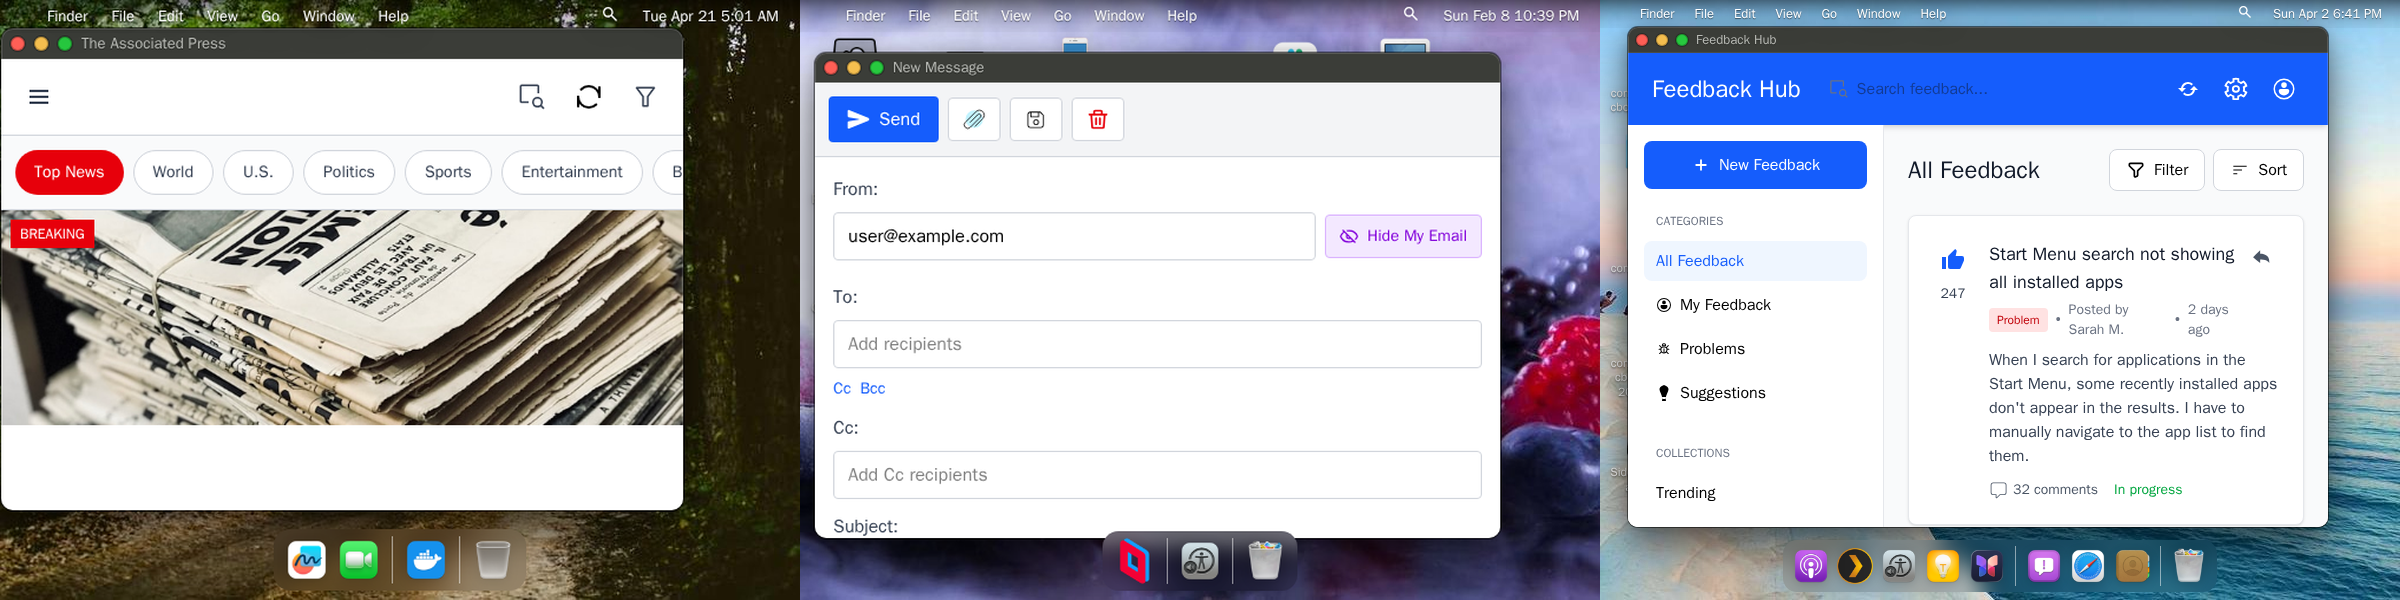Select the Top News category chip

(x=69, y=172)
